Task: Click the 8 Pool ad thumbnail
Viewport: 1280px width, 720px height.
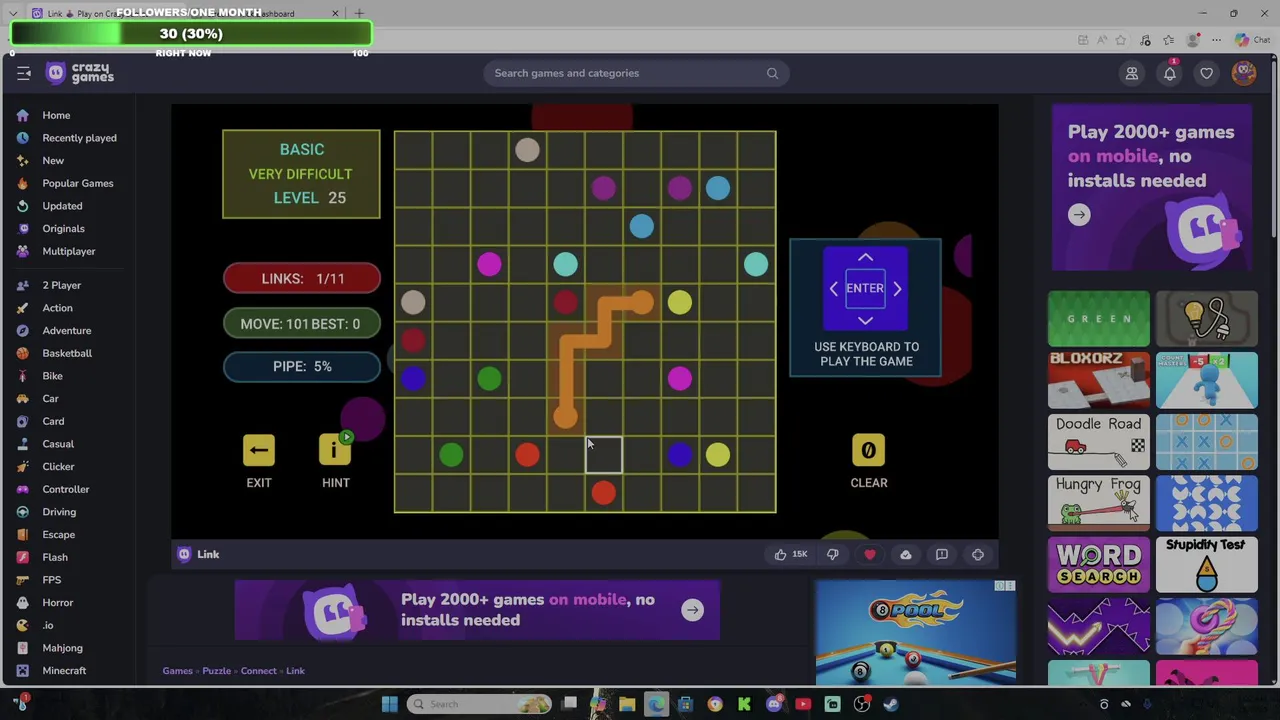Action: 915,634
